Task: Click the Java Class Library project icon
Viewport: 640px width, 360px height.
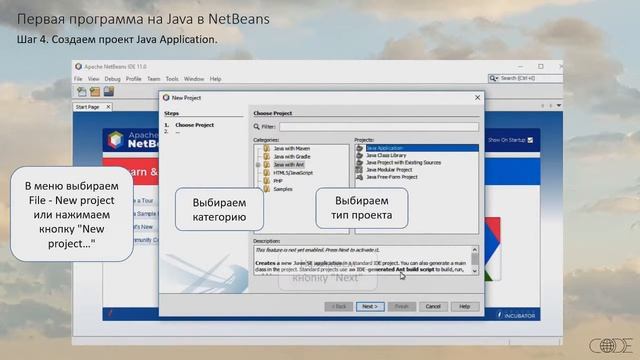Action: tap(360, 156)
